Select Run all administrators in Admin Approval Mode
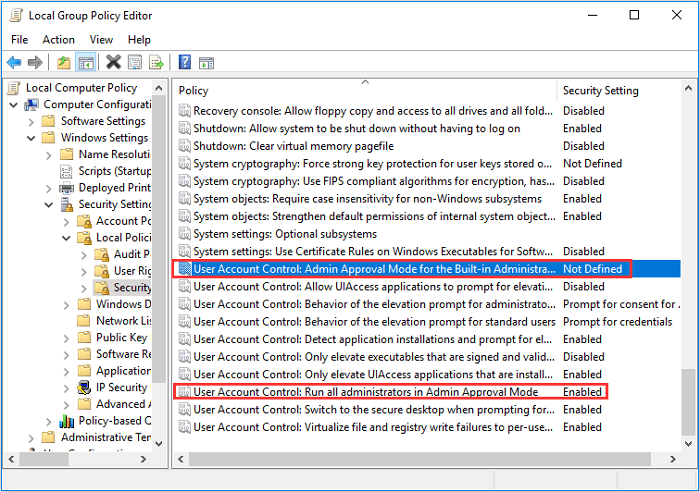The height and width of the screenshot is (492, 700). (x=365, y=392)
